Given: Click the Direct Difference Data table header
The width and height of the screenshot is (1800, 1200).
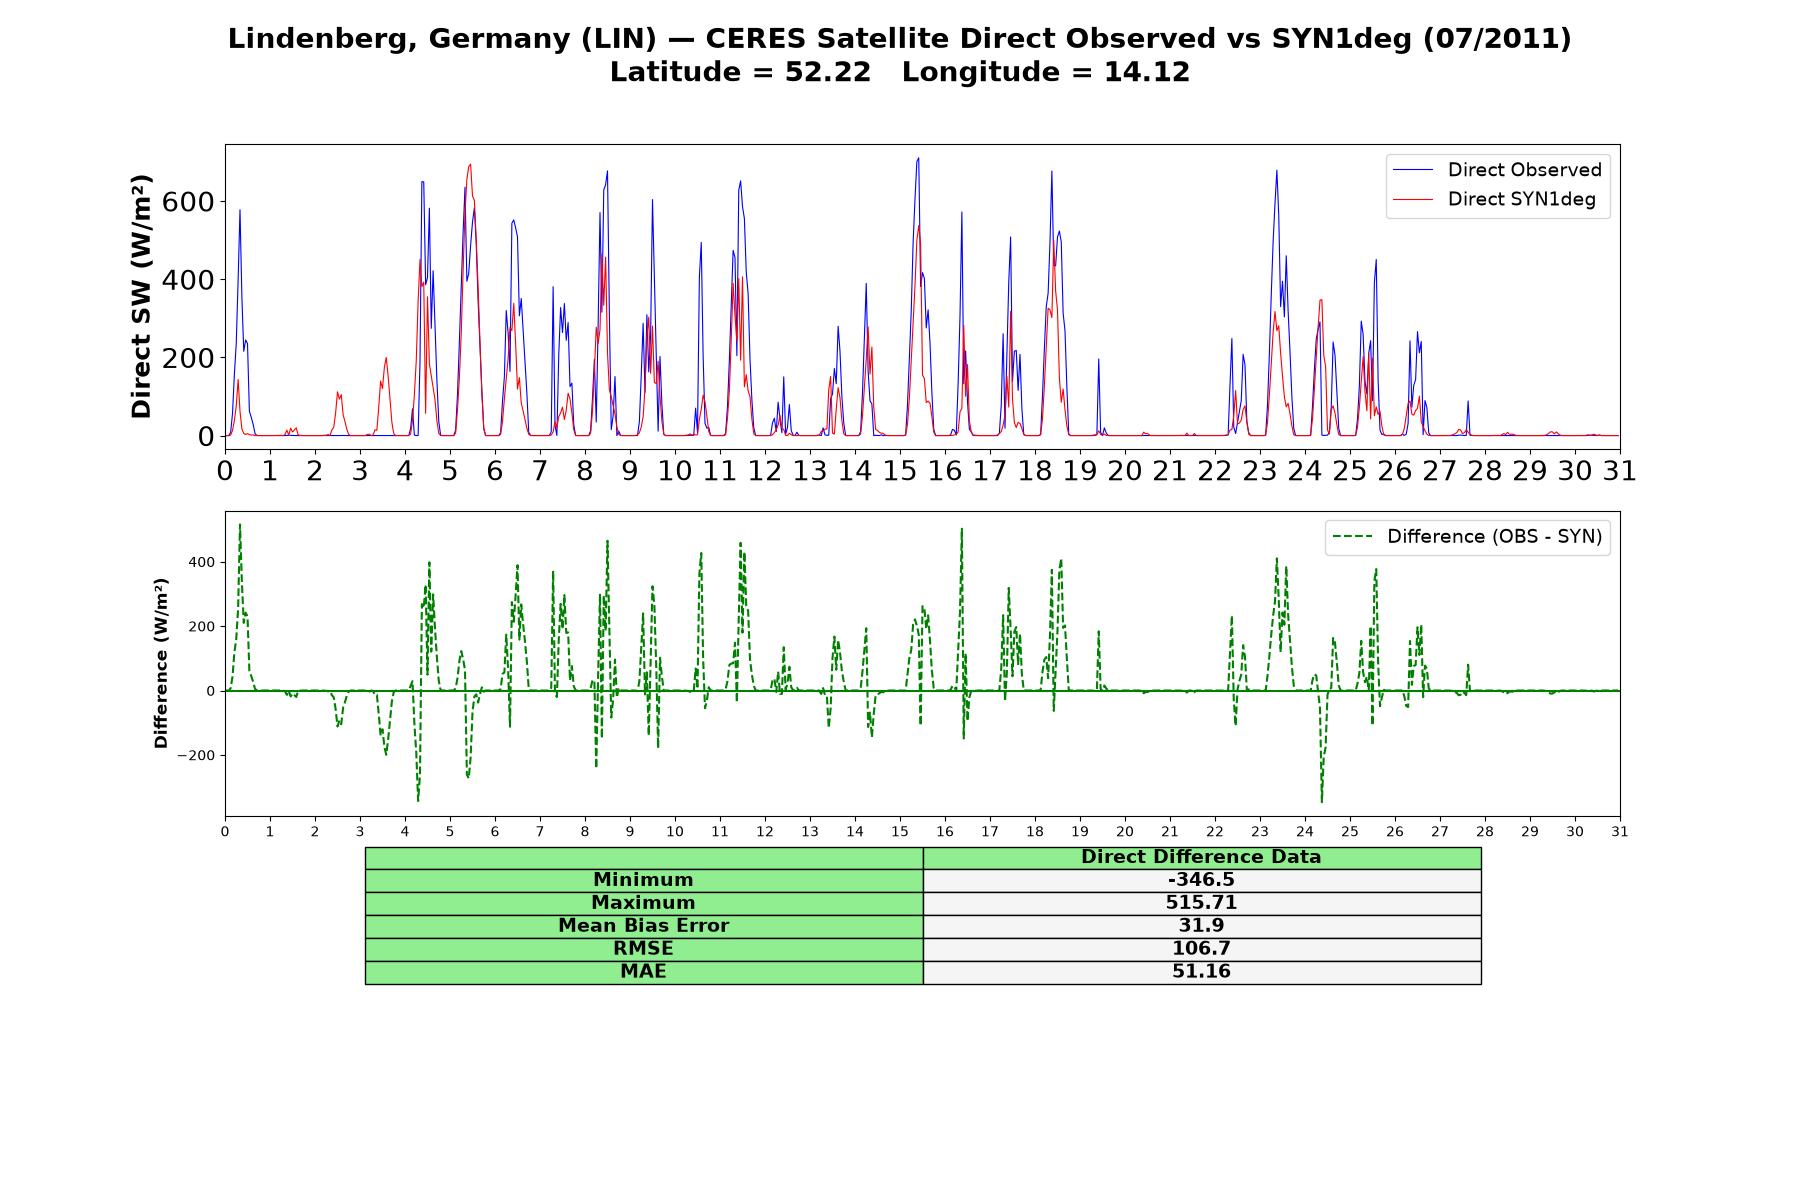Looking at the screenshot, I should (x=1201, y=858).
